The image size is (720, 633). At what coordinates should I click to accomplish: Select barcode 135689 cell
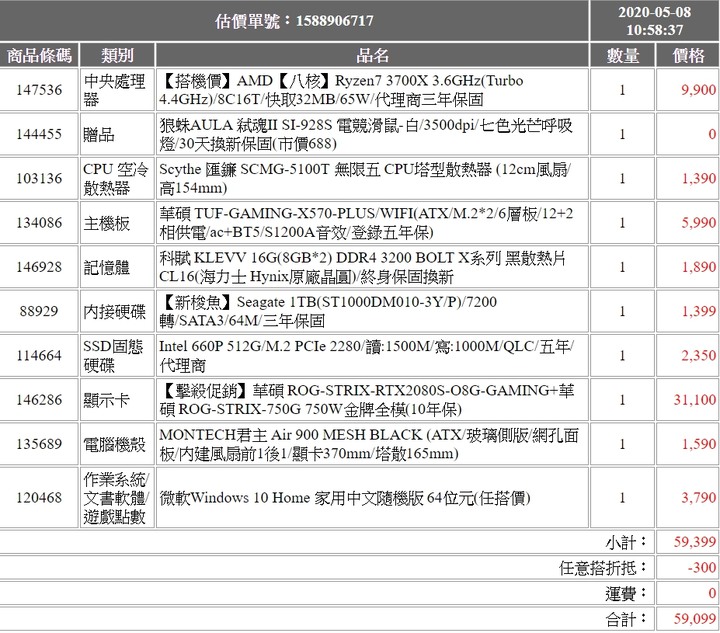[x=39, y=444]
